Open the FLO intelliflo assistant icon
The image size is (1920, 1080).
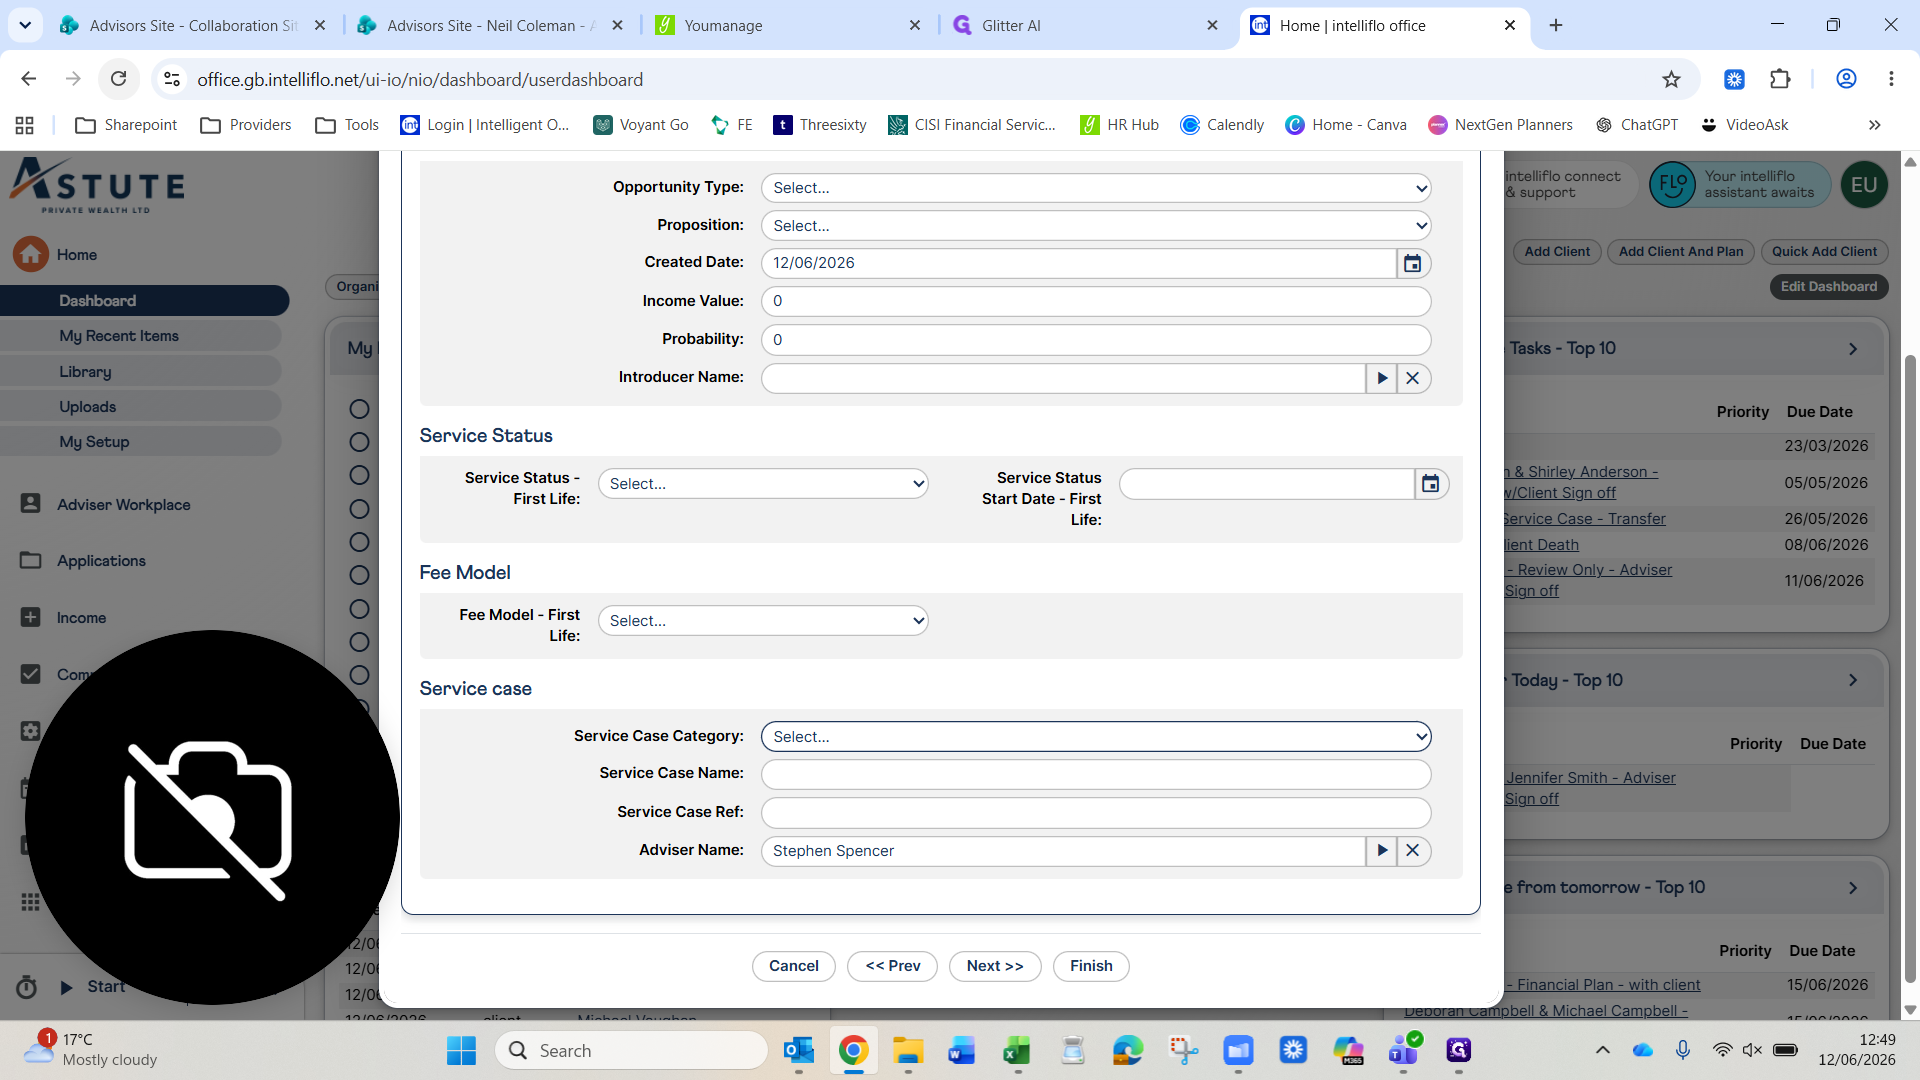[x=1672, y=185]
